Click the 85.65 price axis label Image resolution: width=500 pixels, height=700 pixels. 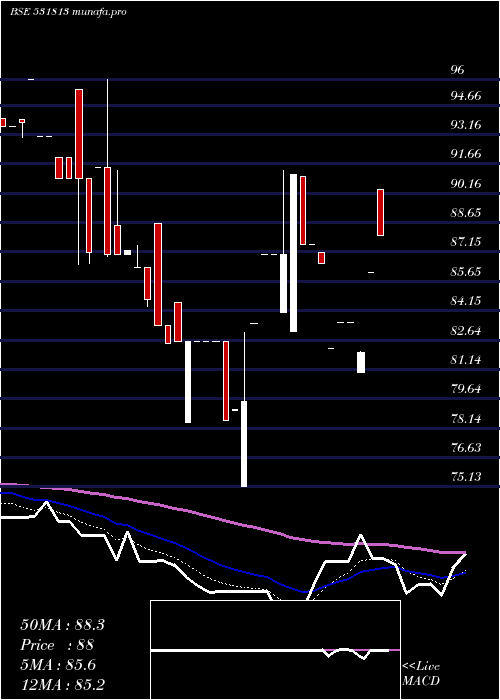(x=466, y=271)
